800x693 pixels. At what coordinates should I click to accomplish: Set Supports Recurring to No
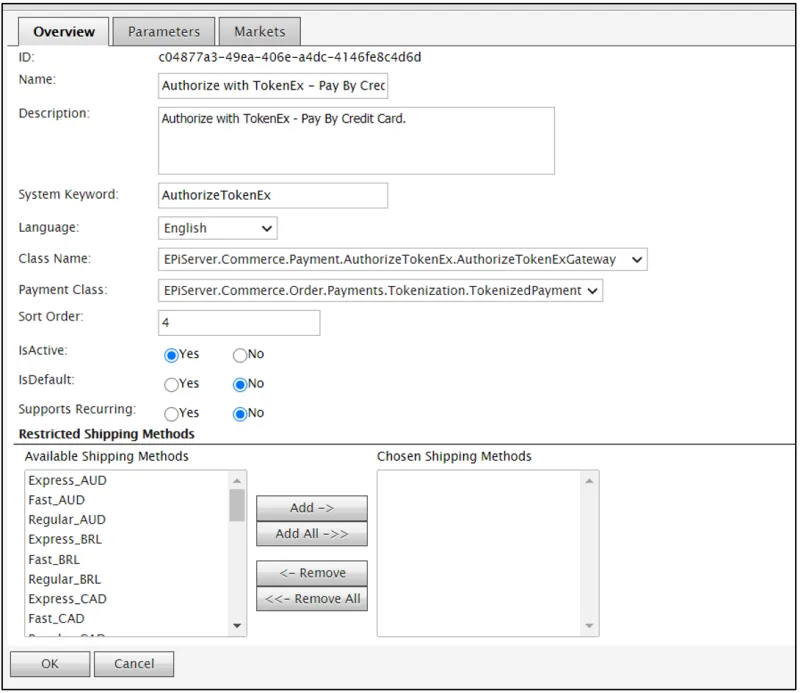pos(240,414)
